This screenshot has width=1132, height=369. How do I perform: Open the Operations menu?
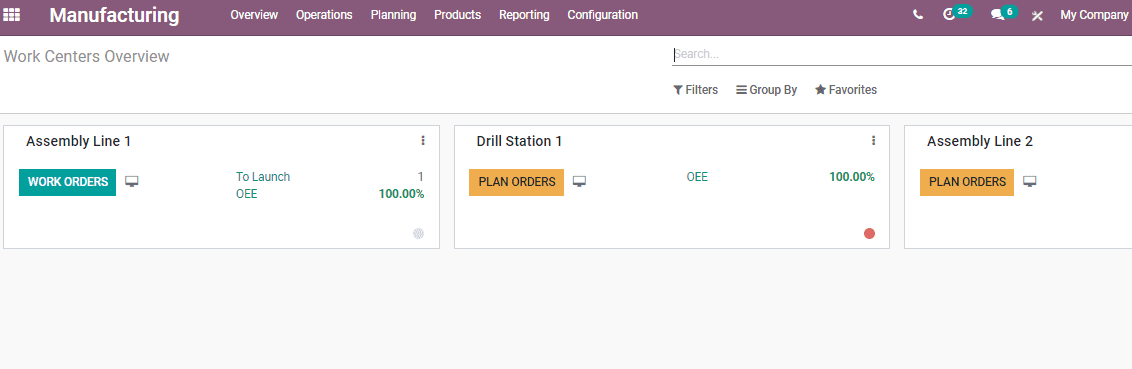324,14
